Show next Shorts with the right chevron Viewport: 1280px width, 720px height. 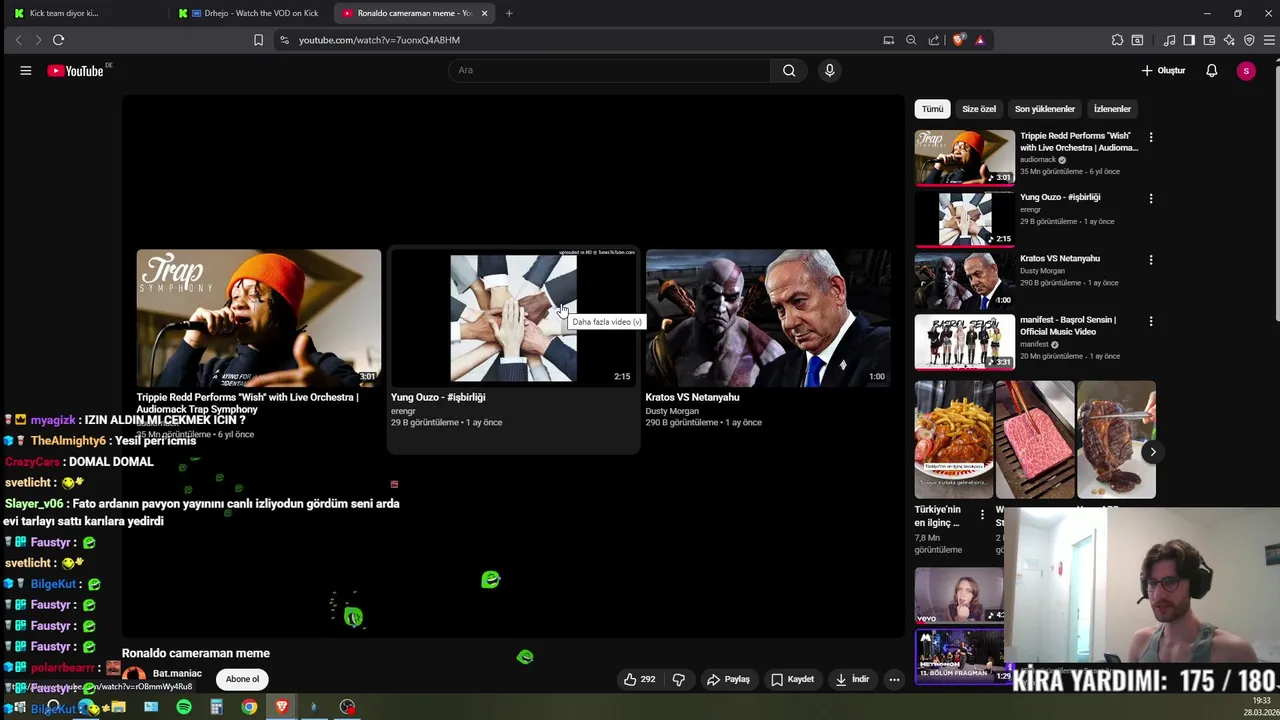tap(1152, 452)
